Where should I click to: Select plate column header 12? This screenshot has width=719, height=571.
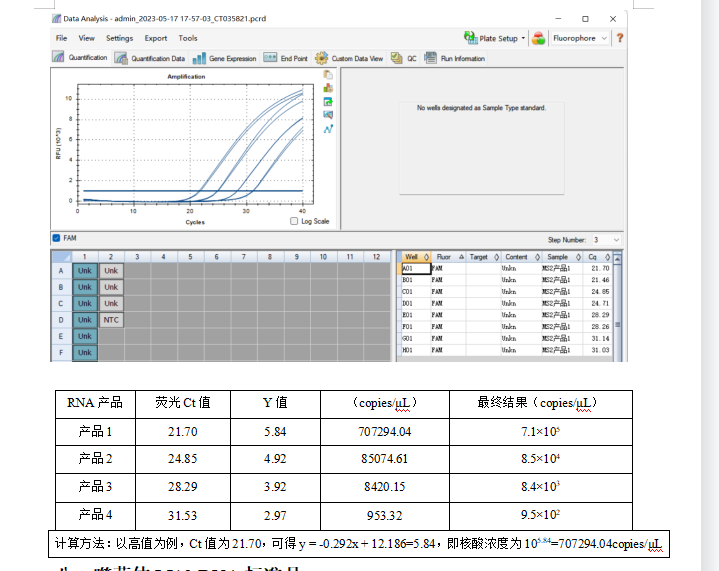point(376,257)
